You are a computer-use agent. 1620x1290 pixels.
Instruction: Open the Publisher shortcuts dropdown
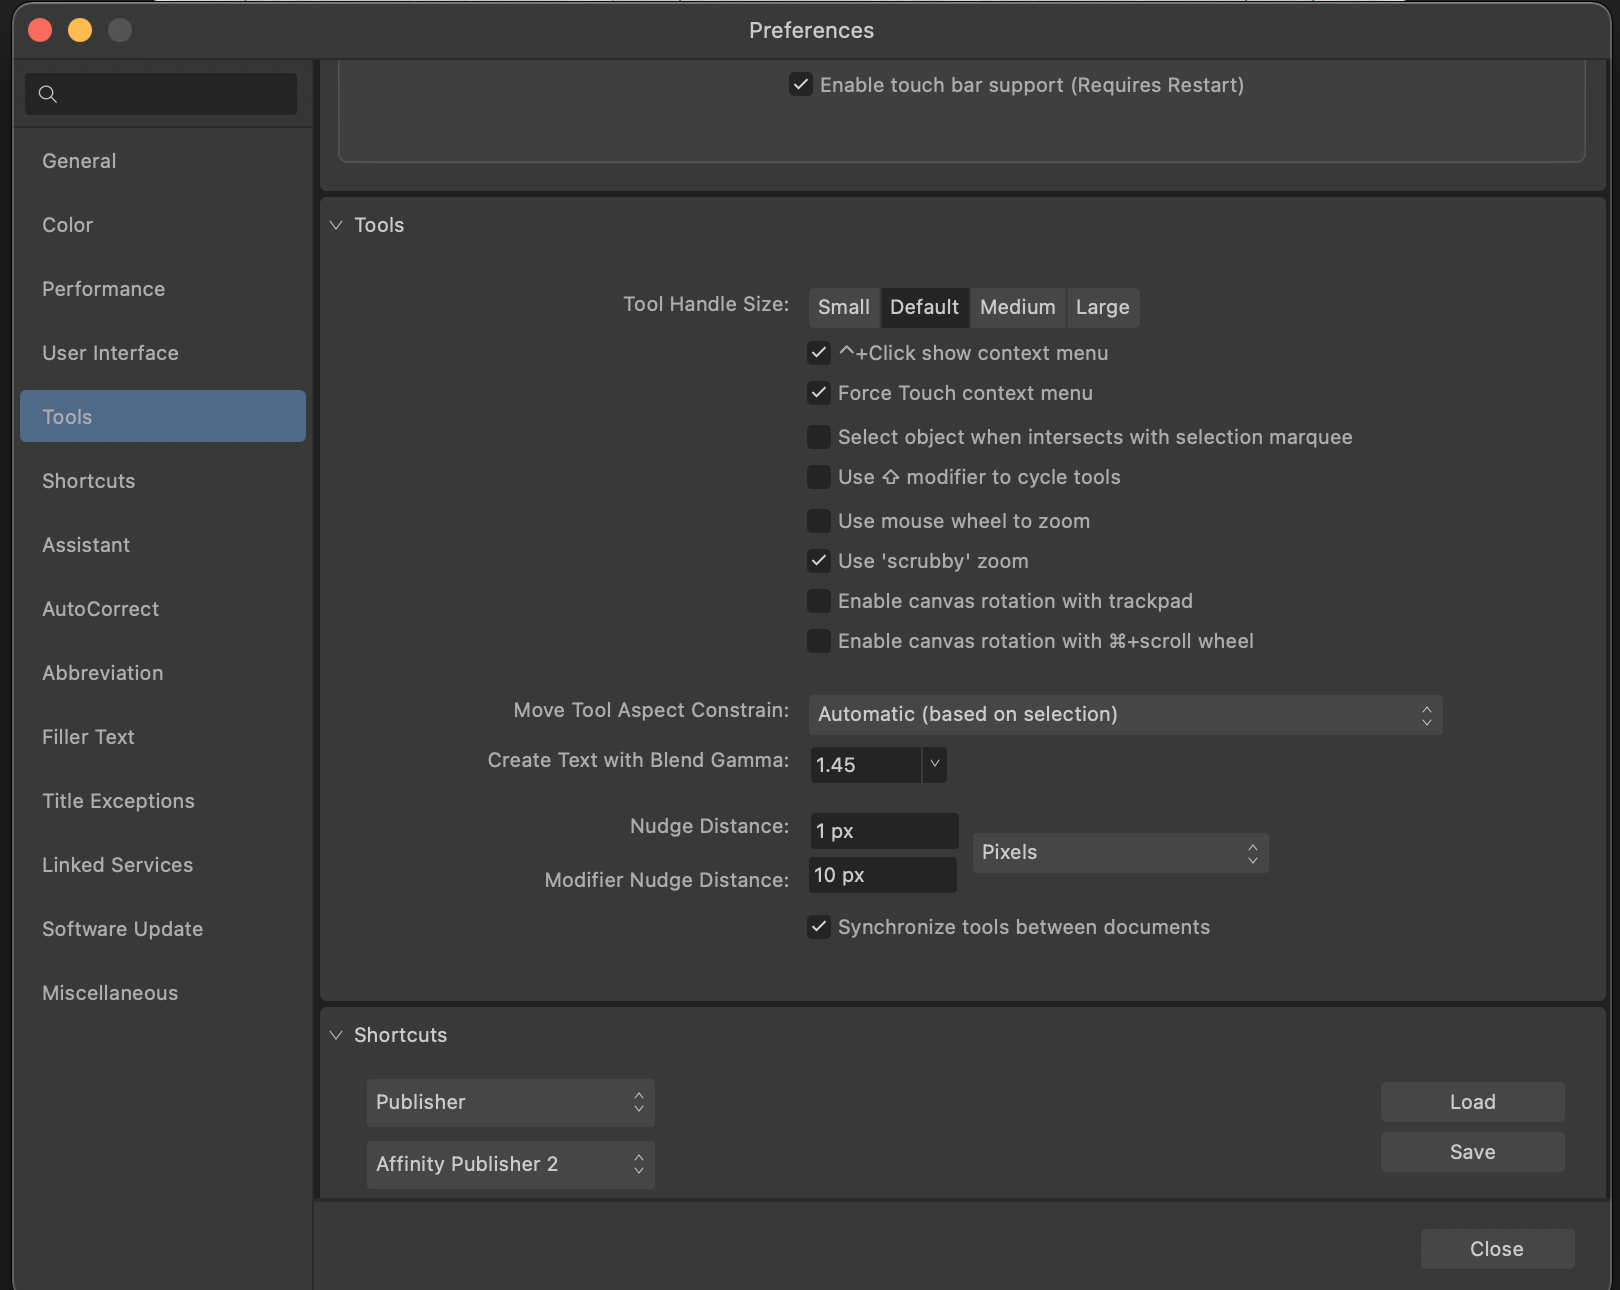click(x=510, y=1102)
